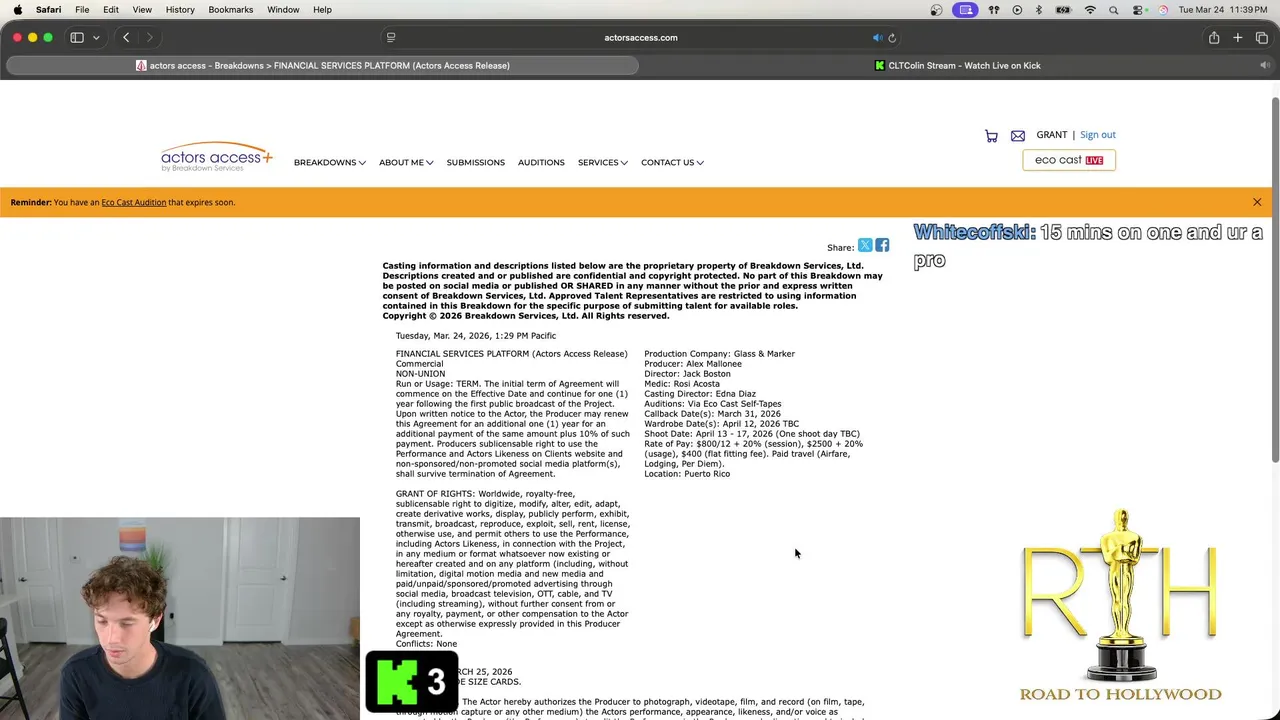Click the 'Tuesday, Mar. 24, 2026' timestamp
This screenshot has width=1280, height=720.
475,336
